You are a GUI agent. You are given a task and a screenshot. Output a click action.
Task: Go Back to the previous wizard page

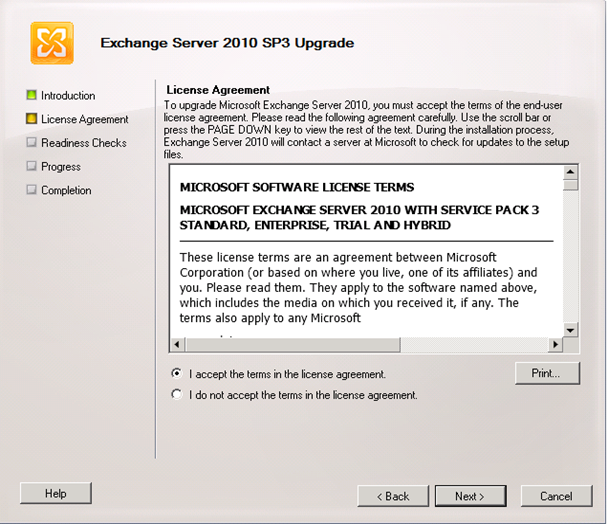coord(393,496)
